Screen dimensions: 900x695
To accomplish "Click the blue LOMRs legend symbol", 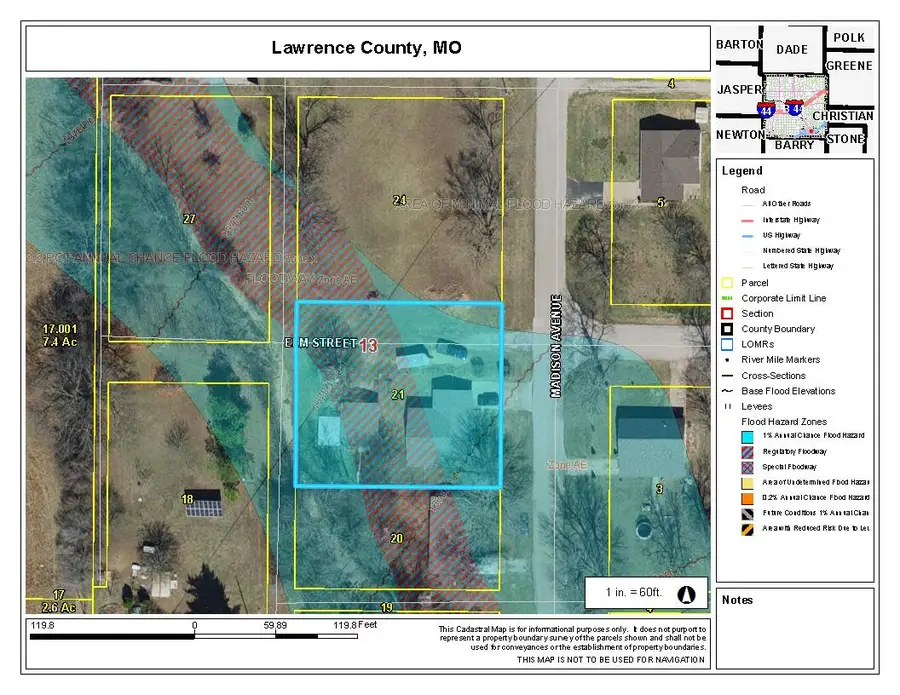I will pos(728,344).
